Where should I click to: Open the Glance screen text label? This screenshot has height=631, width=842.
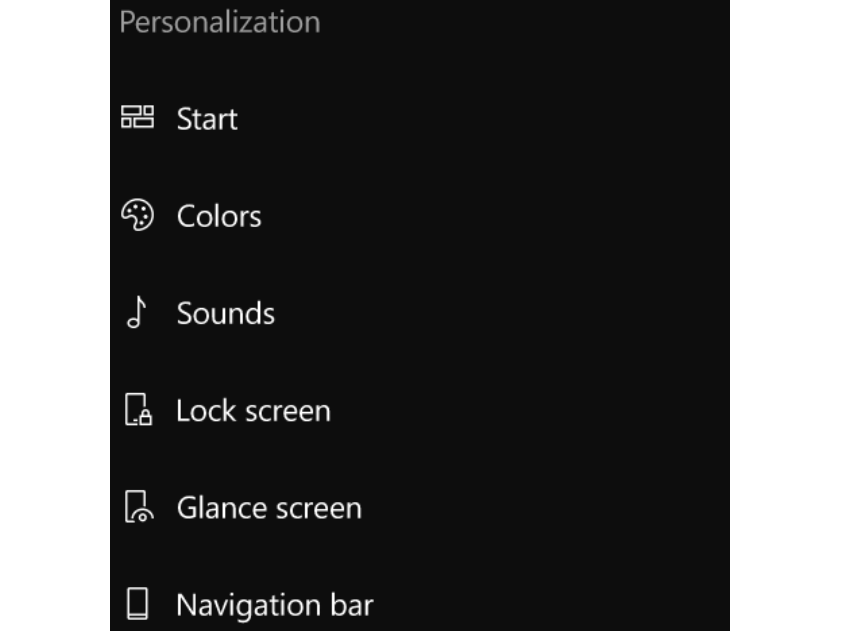click(x=270, y=508)
